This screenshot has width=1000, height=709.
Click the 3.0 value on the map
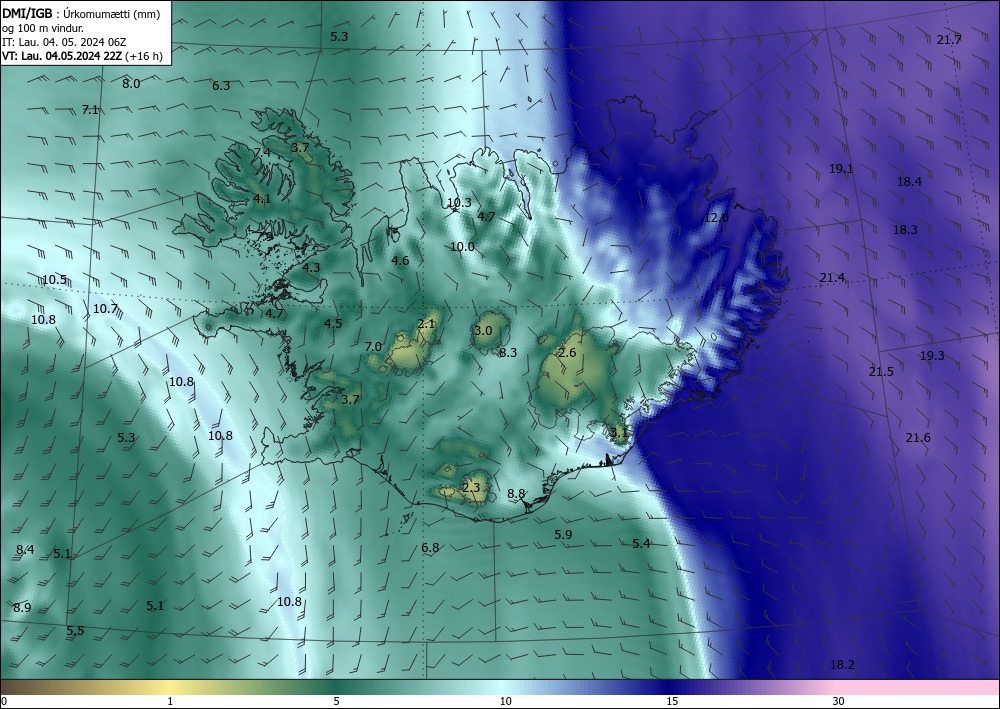pos(483,330)
